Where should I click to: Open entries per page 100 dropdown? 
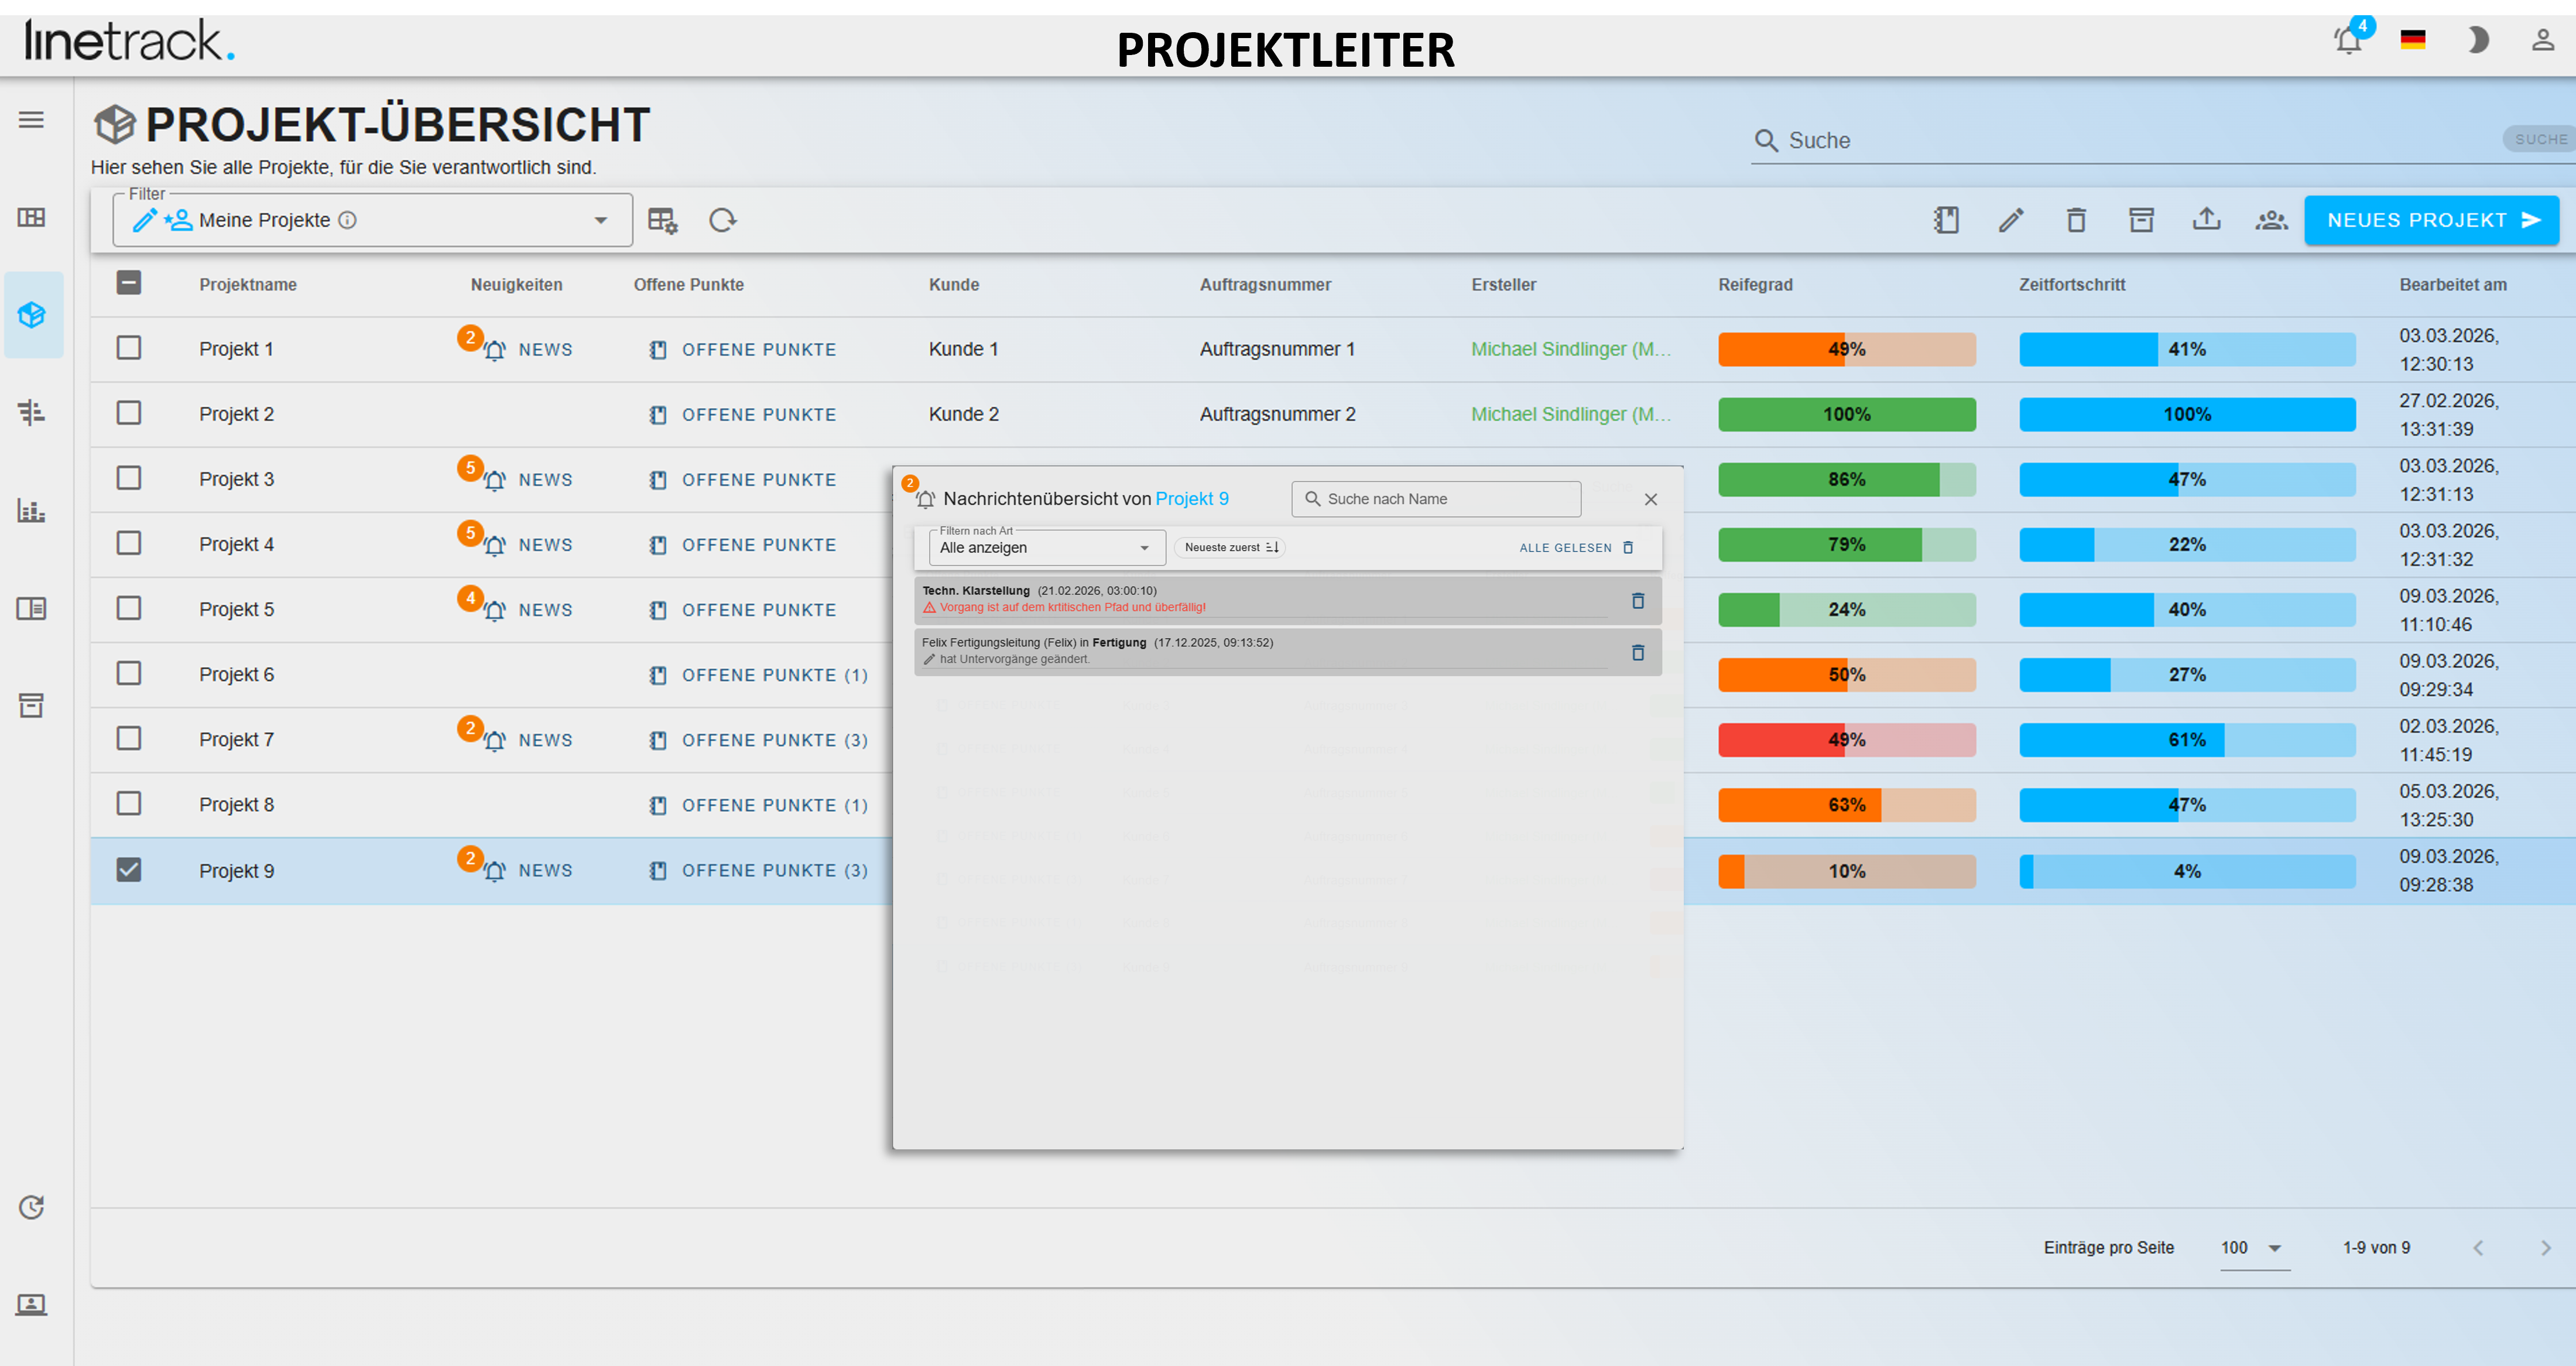[x=2254, y=1248]
